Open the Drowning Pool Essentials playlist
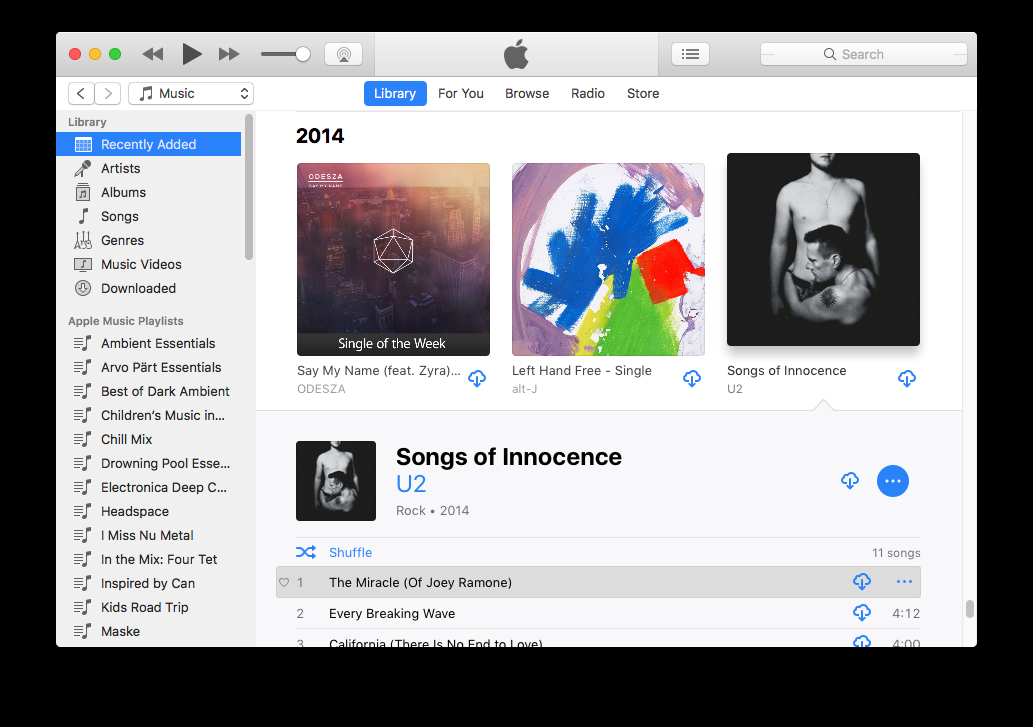The image size is (1033, 727). [149, 464]
